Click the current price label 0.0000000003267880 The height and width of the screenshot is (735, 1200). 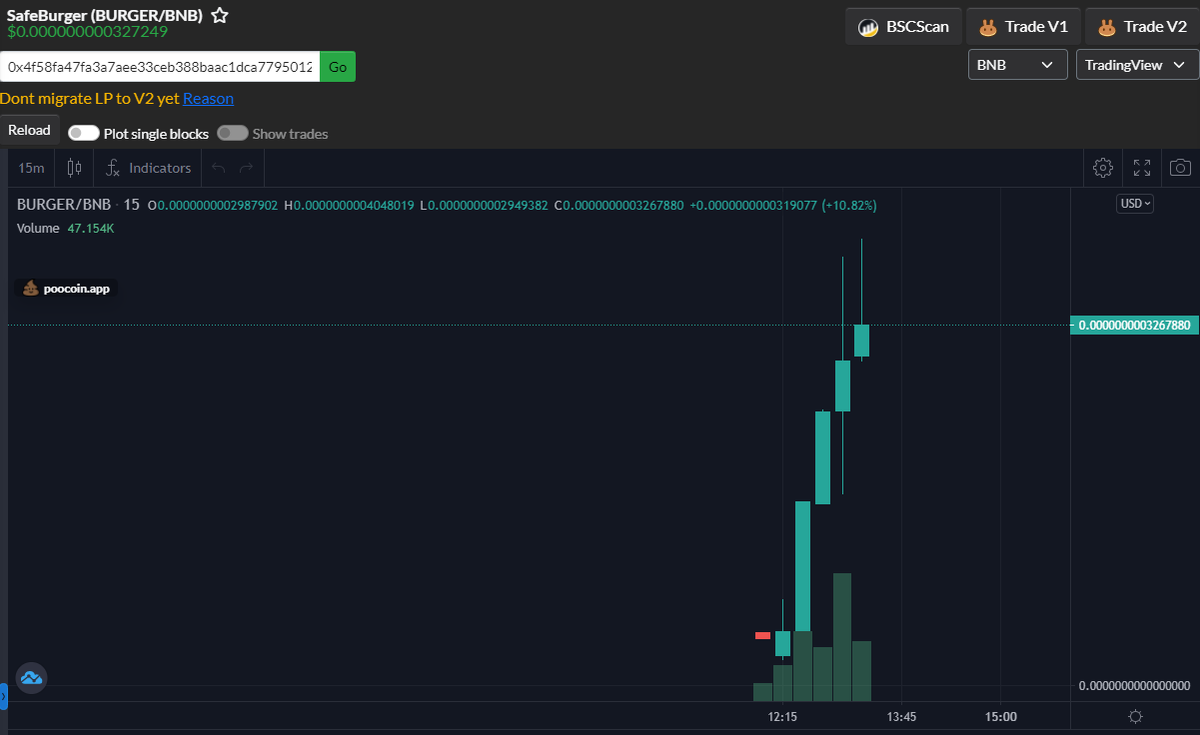coord(1134,325)
